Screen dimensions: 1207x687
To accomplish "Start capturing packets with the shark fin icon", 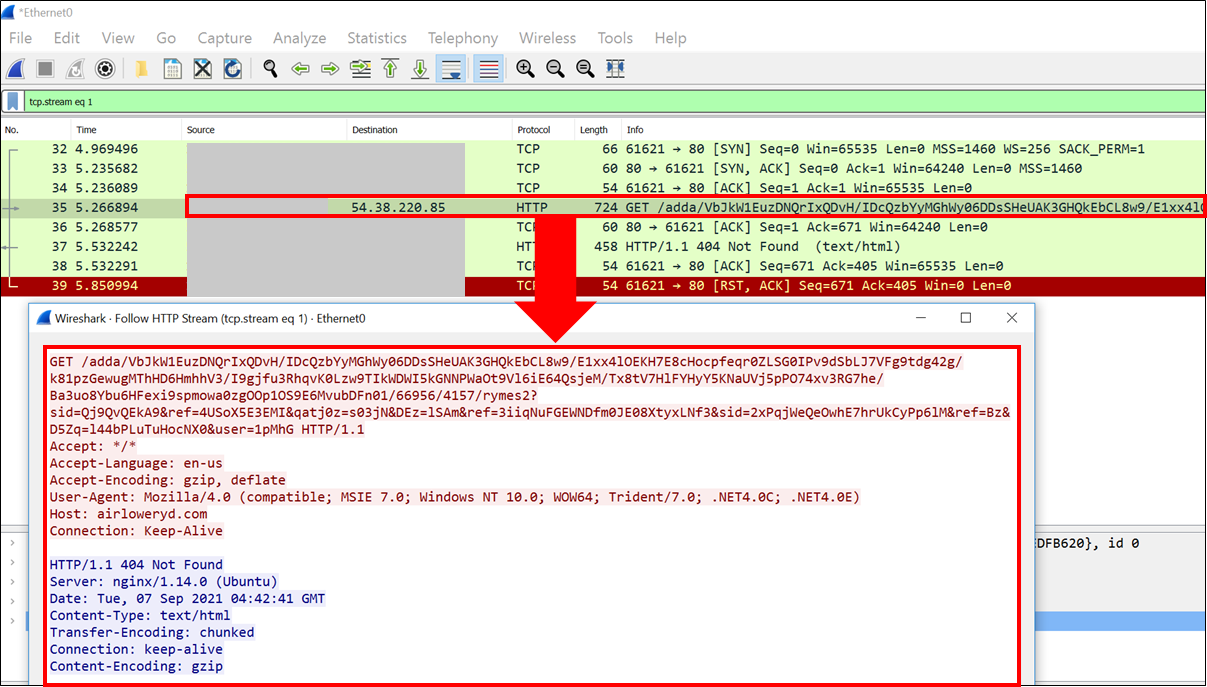I will tap(16, 69).
